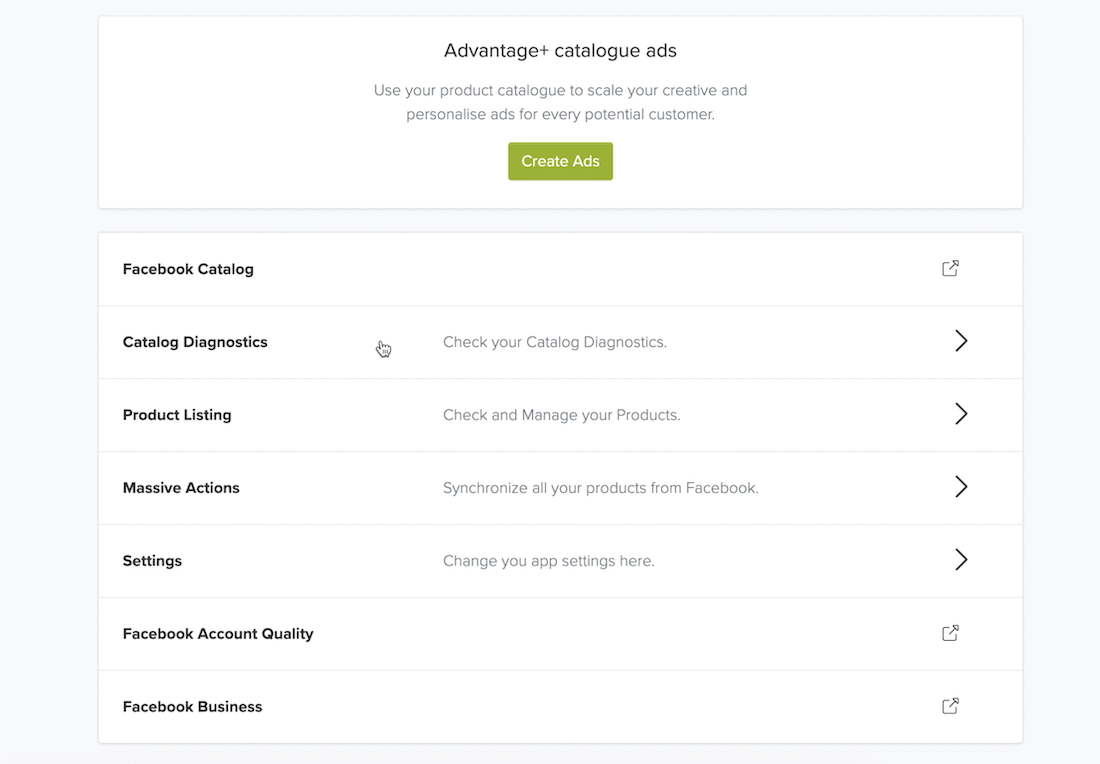Expand Catalog Diagnostics with chevron arrow
Screen dimensions: 1100x764
960,341
